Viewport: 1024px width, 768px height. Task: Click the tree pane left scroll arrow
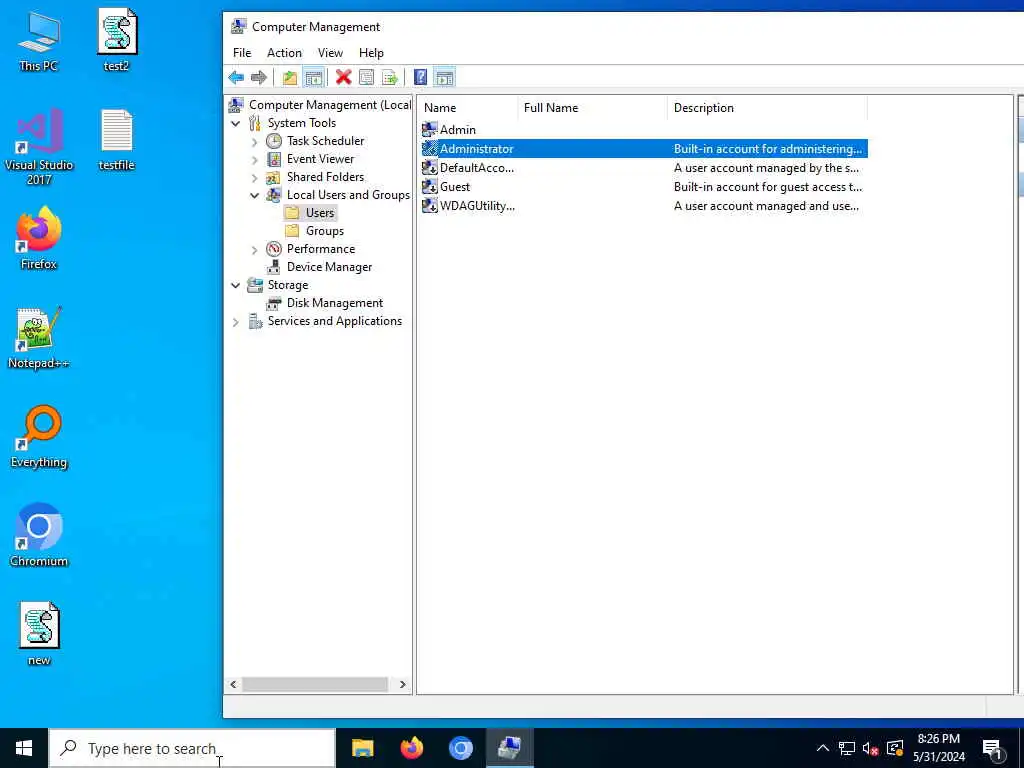click(233, 684)
